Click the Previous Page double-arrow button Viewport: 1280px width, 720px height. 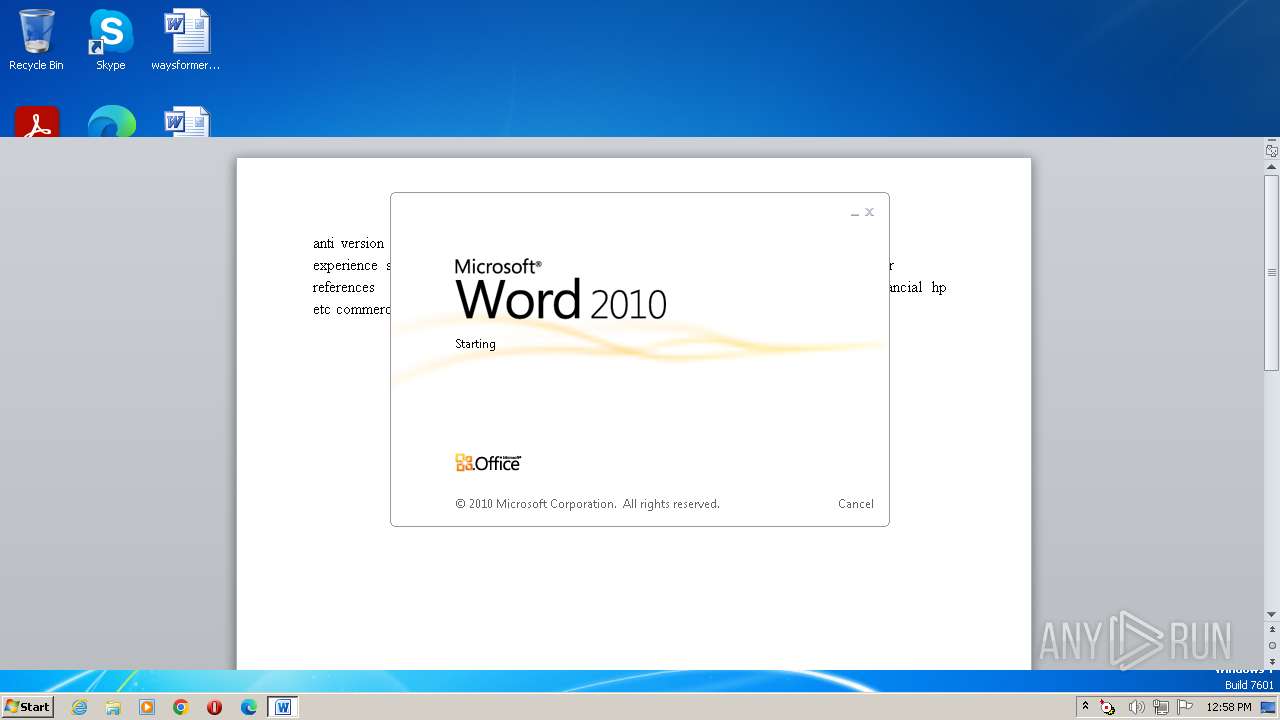[1272, 630]
